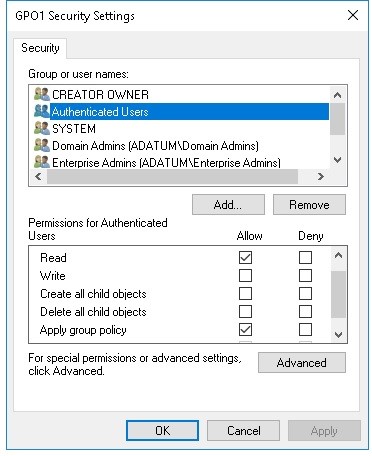The image size is (372, 456).
Task: Click the permissions list scroll down arrow
Action: [x=338, y=334]
